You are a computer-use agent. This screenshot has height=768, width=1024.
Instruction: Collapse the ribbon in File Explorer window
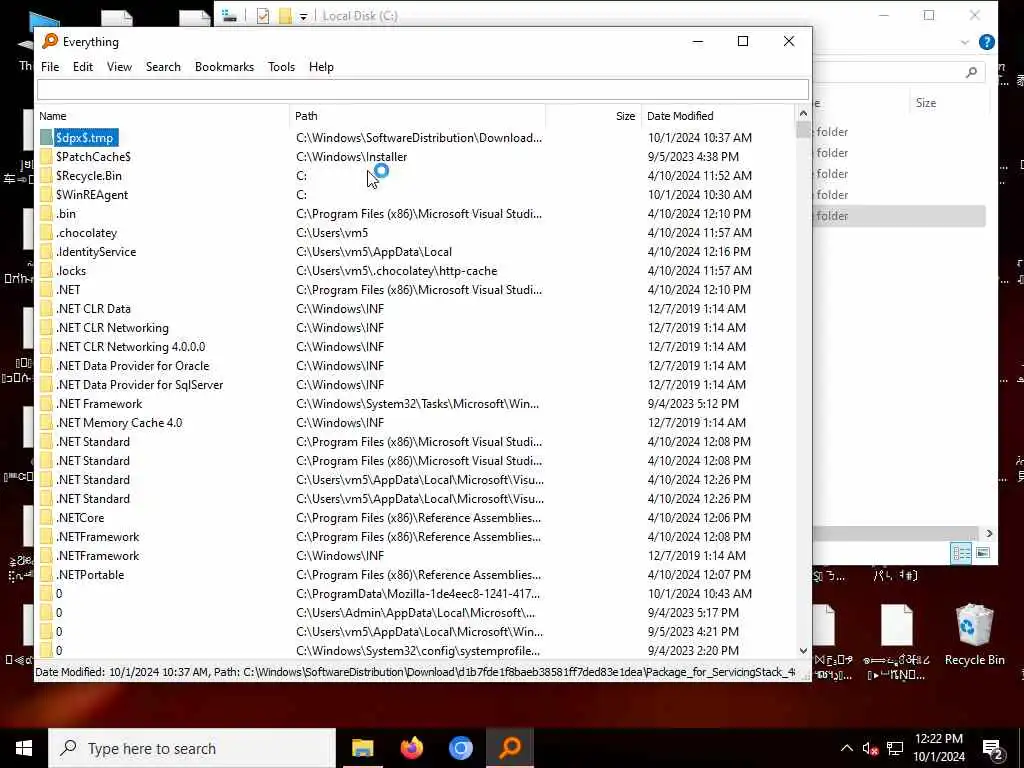click(965, 42)
